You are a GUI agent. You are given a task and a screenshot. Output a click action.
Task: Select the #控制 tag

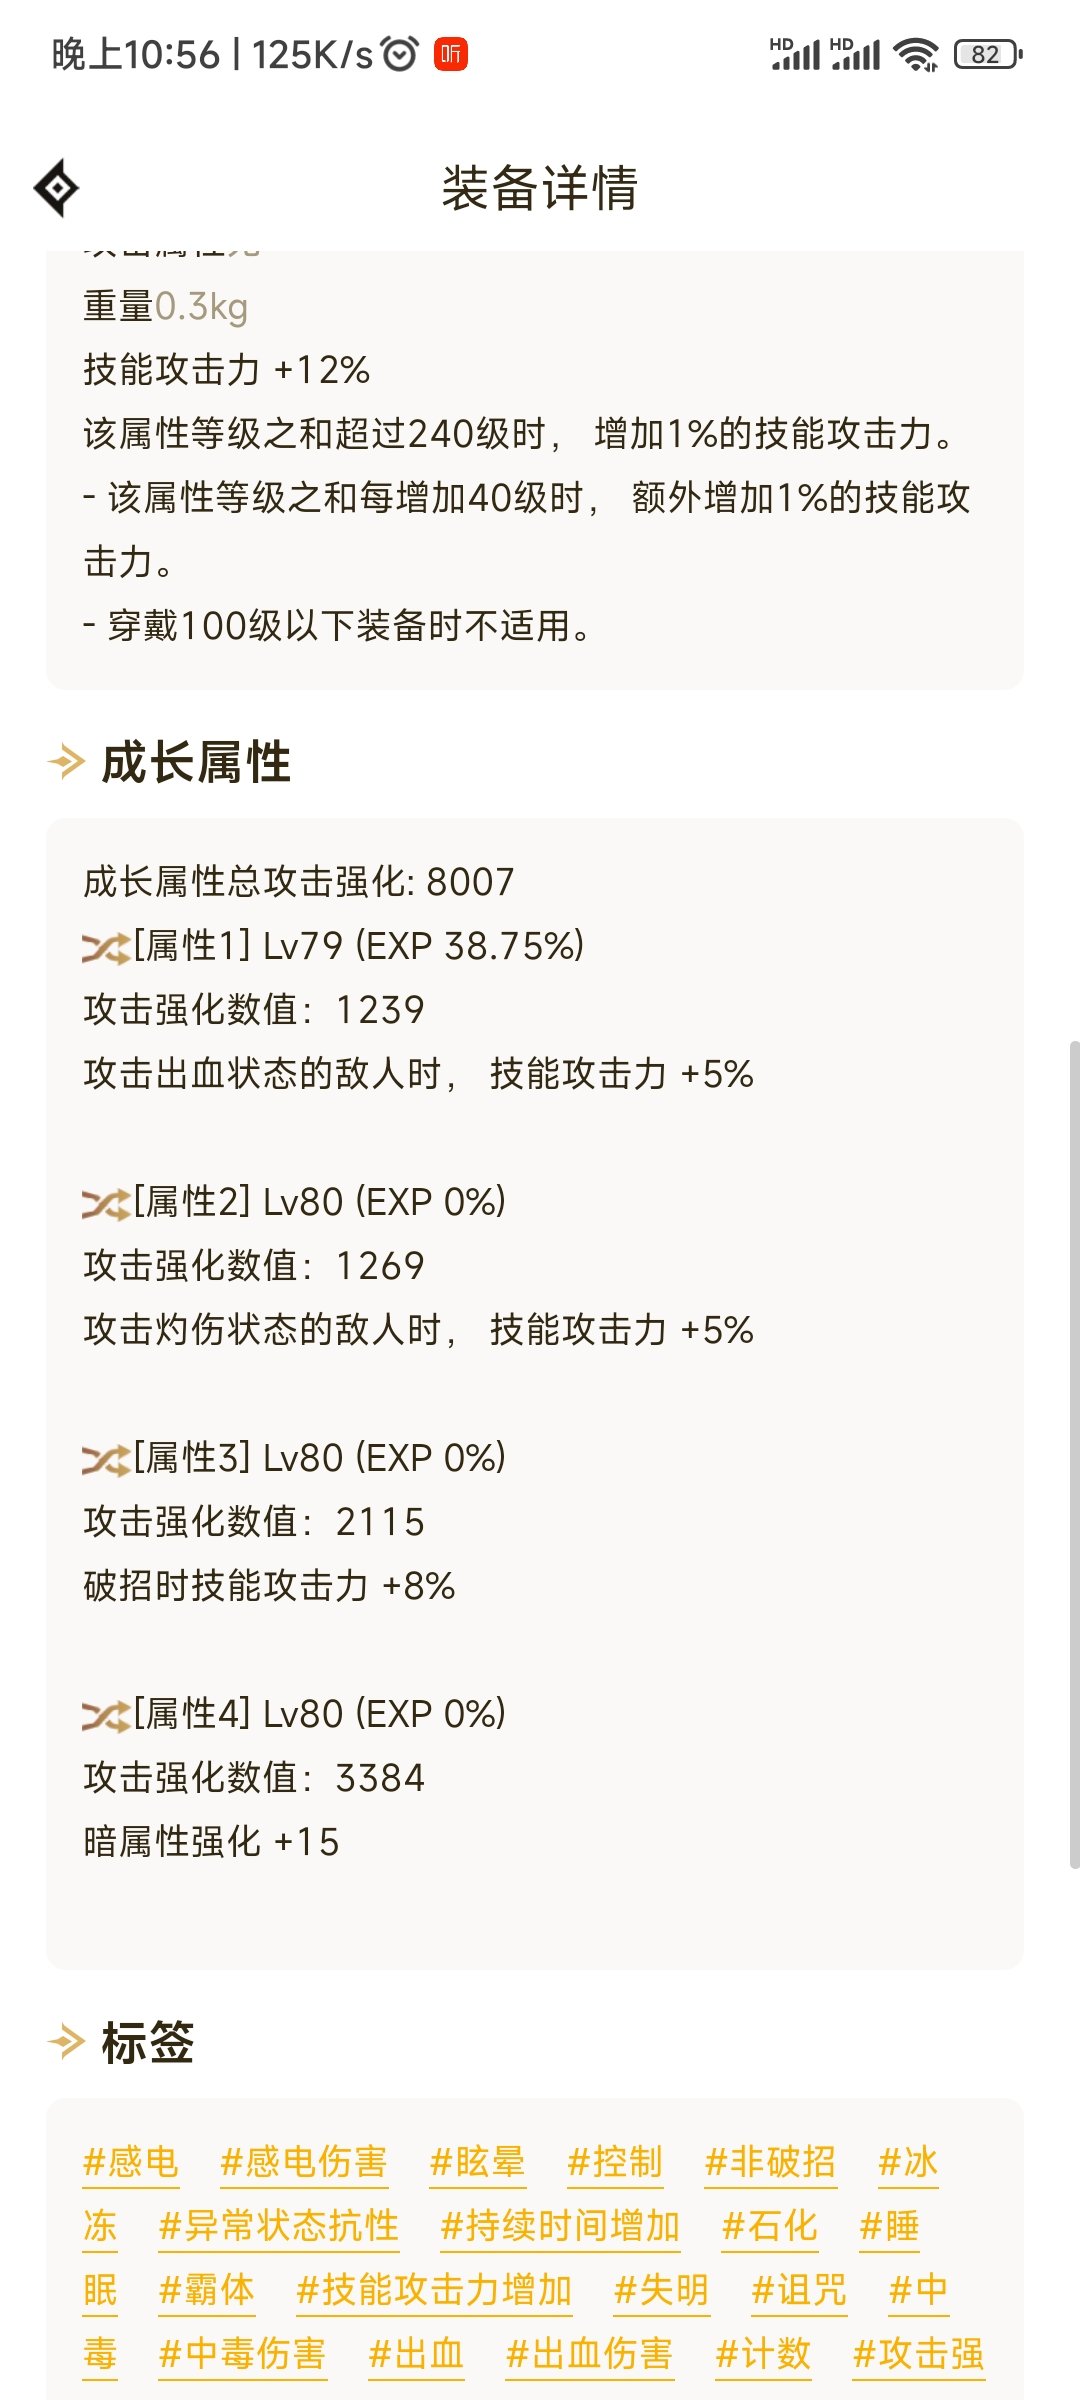615,2162
